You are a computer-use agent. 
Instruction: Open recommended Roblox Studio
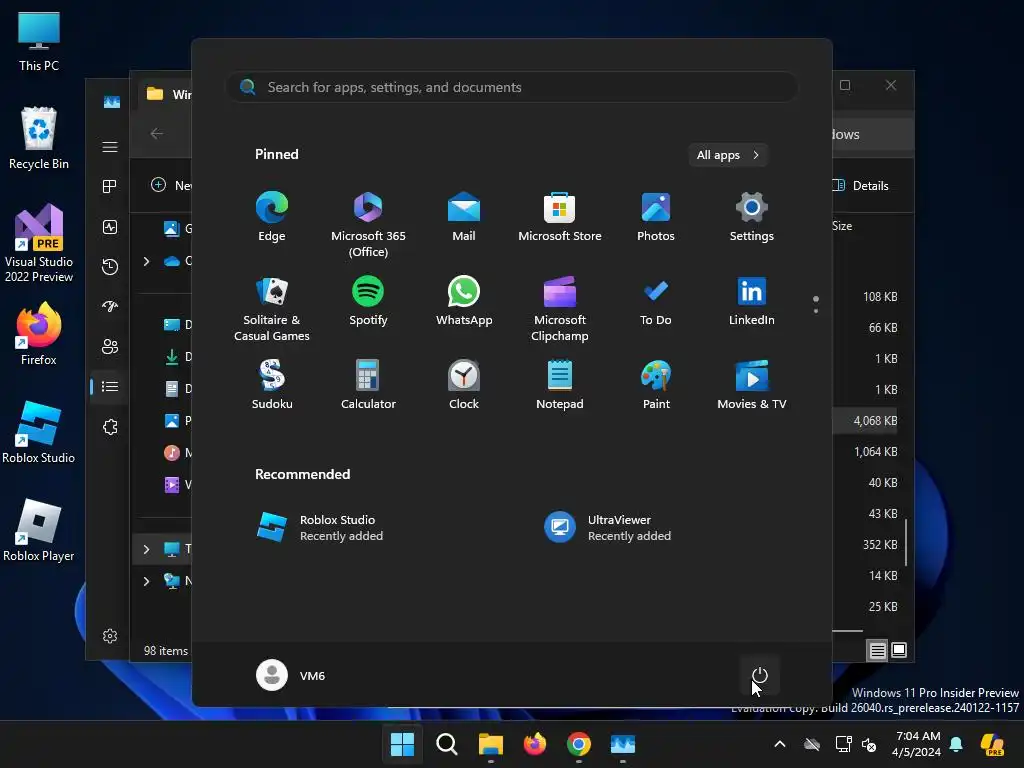point(320,528)
